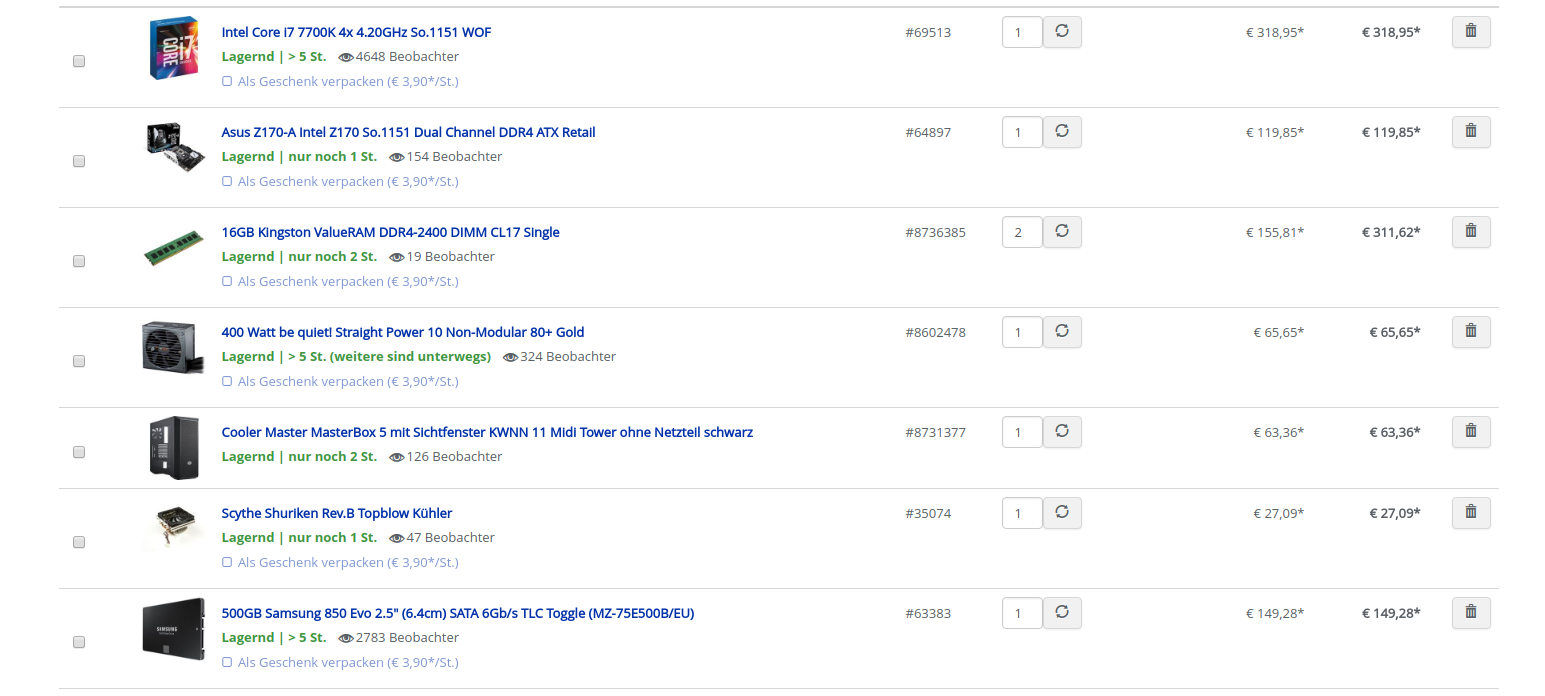This screenshot has width=1545, height=696.
Task: Click the Intel Core i7 box thumbnail
Action: pos(174,48)
